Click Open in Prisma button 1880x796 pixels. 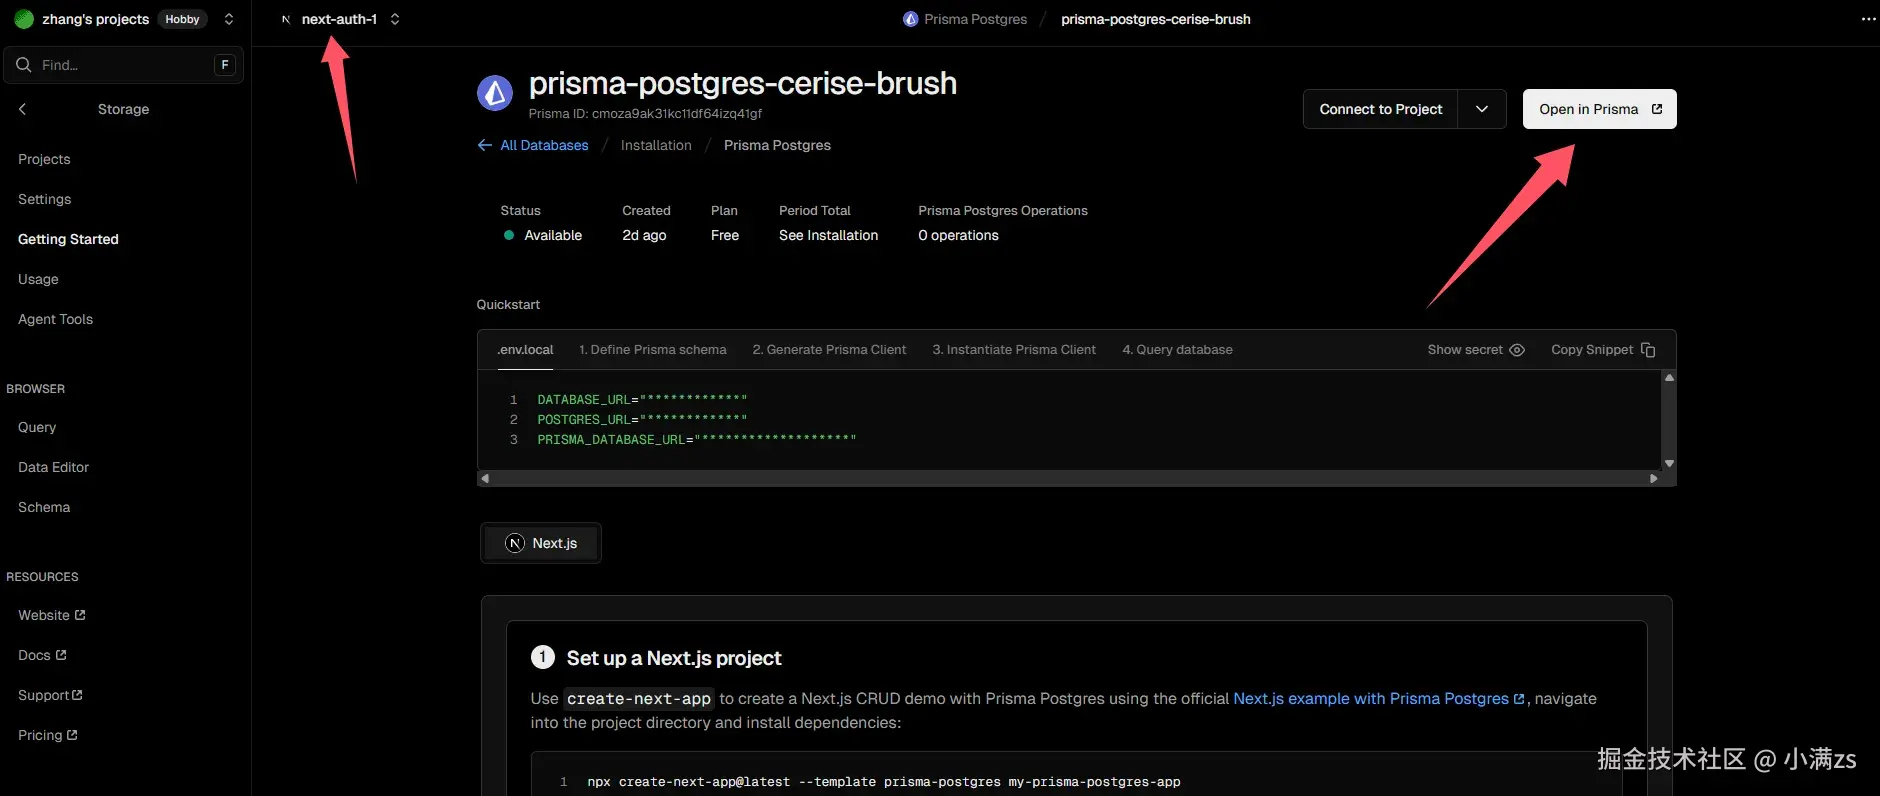point(1599,109)
